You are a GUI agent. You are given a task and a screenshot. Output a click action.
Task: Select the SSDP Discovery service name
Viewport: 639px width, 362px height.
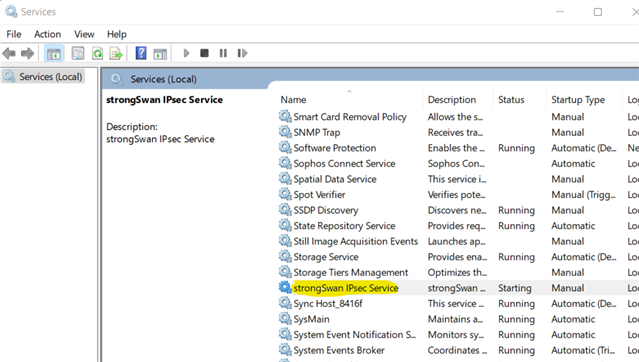tap(326, 210)
